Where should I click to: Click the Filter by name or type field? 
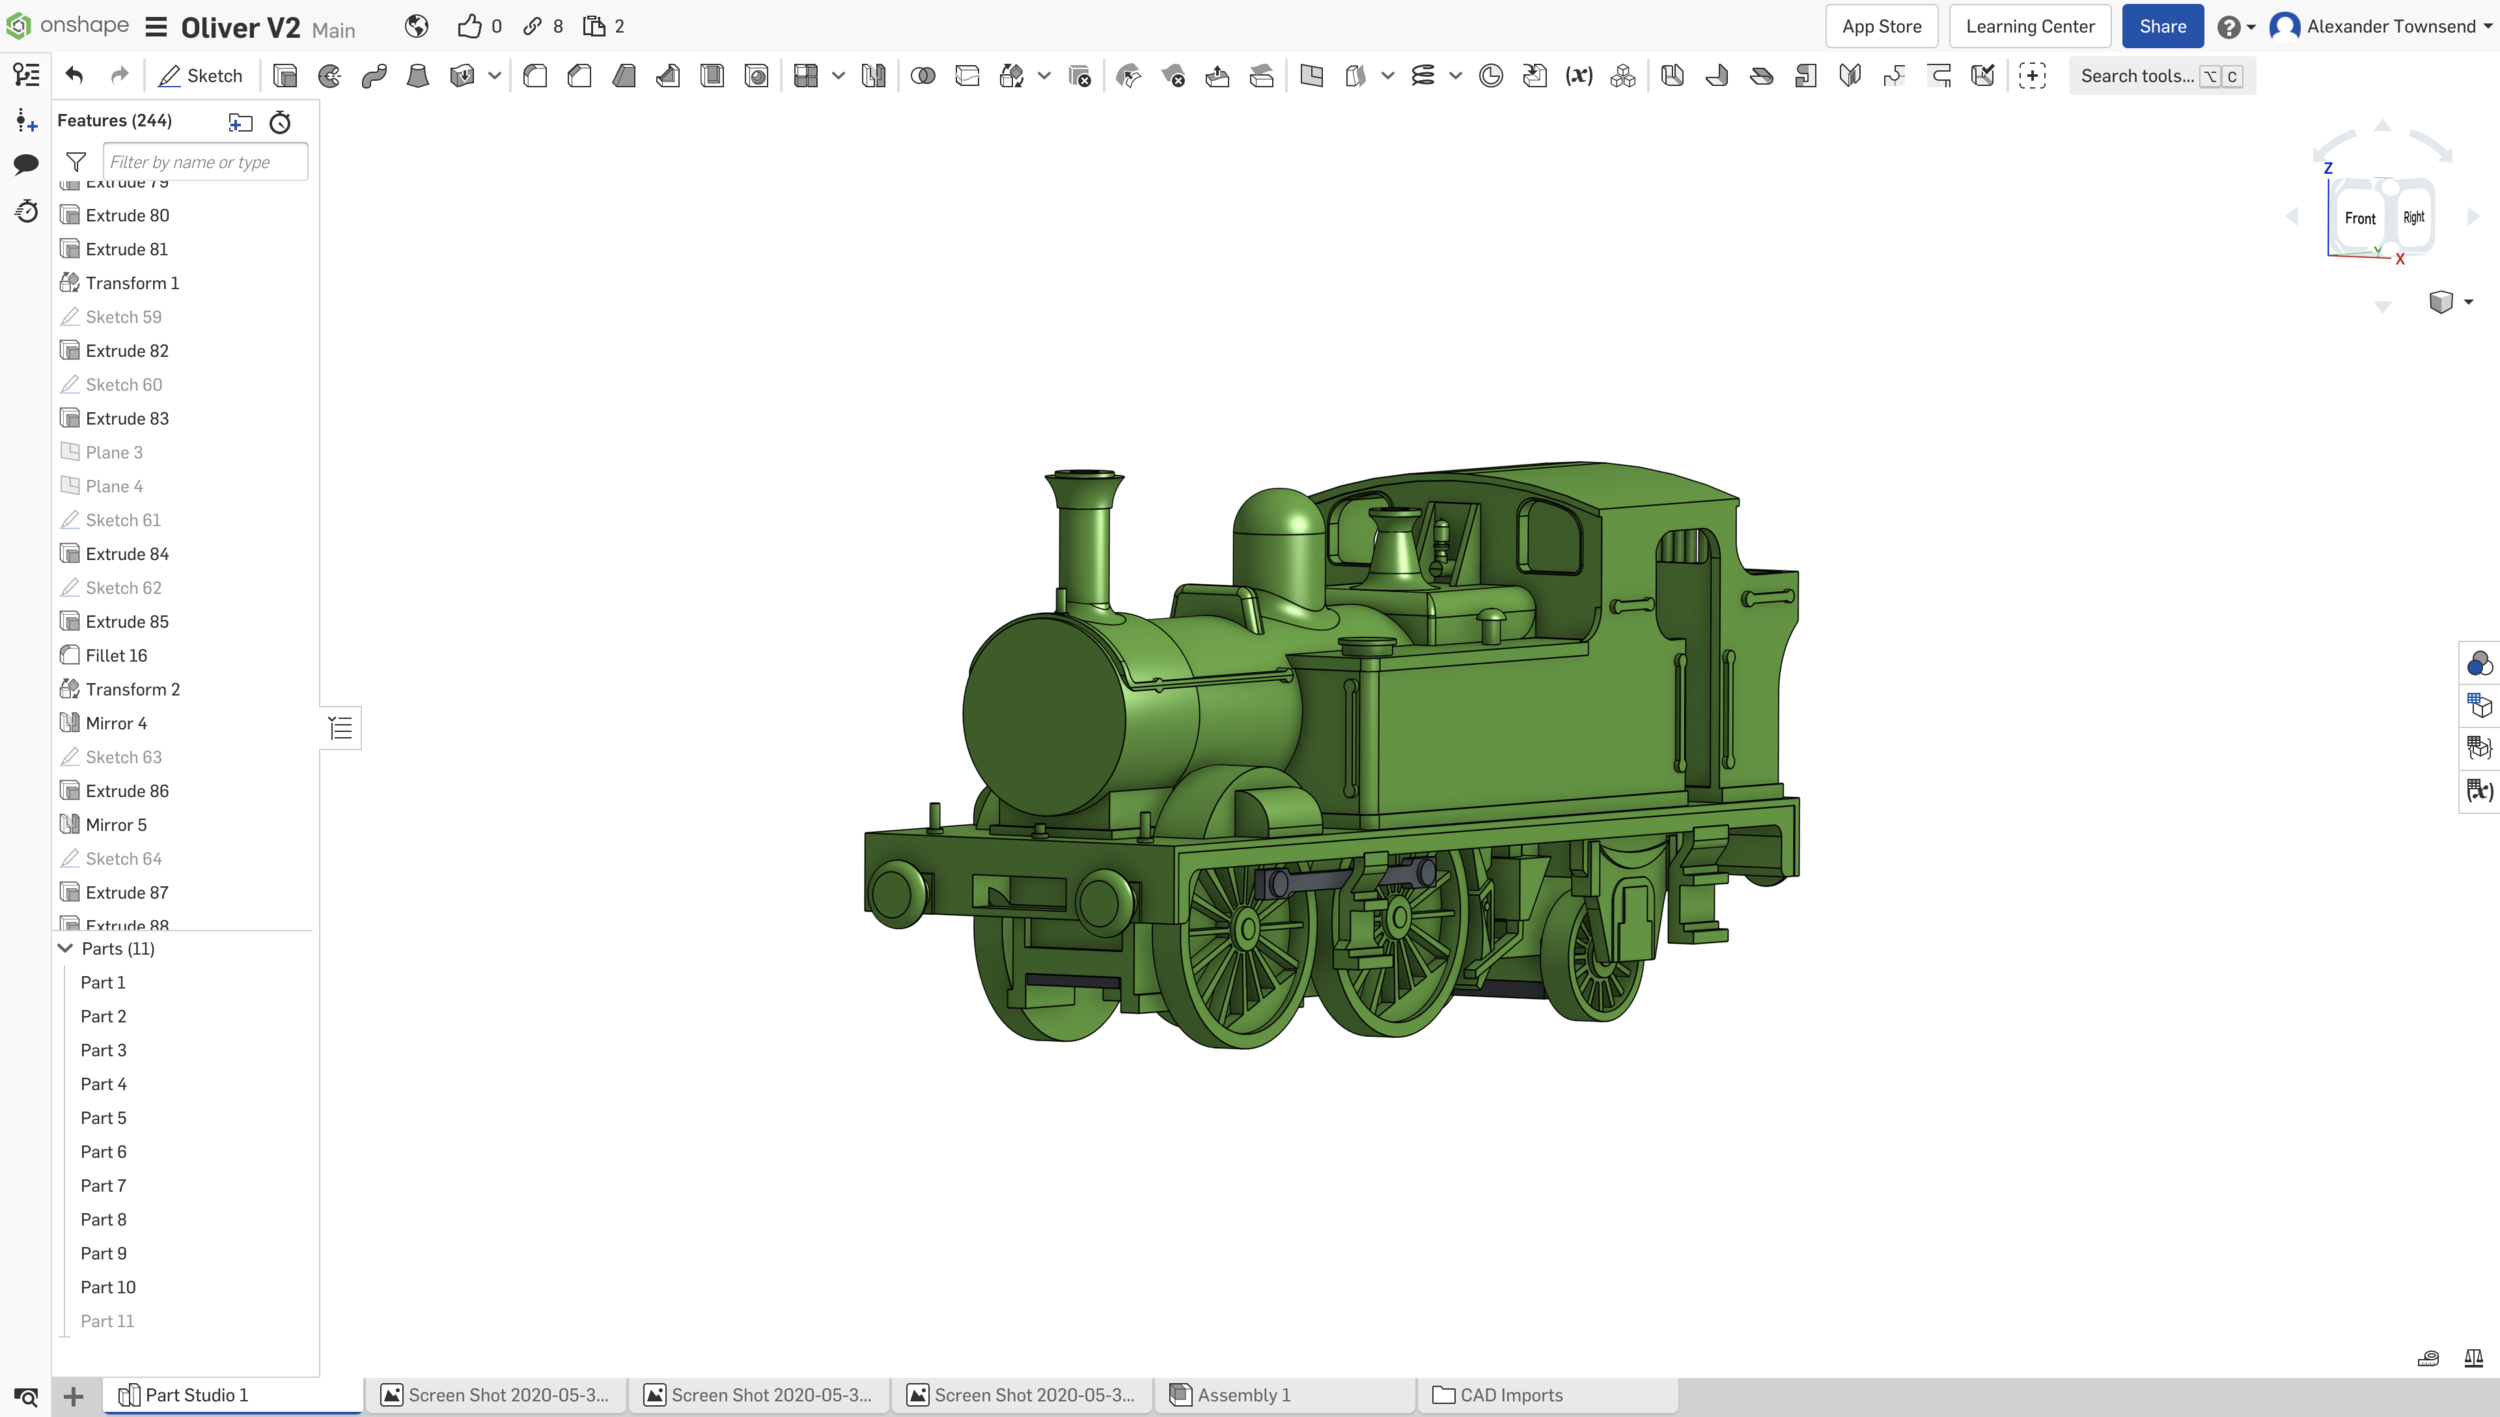tap(205, 162)
